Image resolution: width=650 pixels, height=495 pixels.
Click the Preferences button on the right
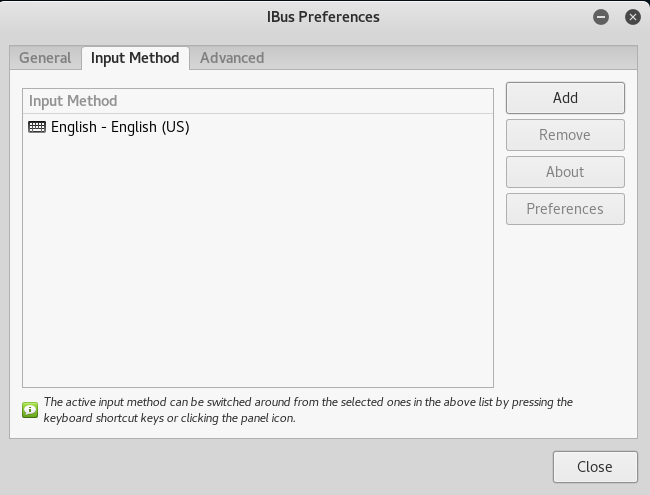tap(565, 209)
